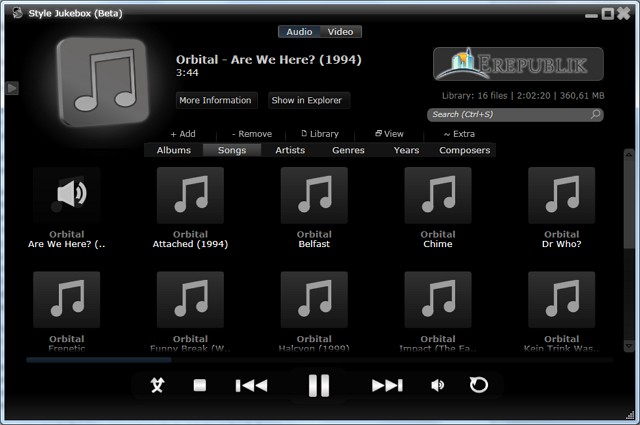Click the large album art icon
Screen dimensions: 640x425
[104, 81]
